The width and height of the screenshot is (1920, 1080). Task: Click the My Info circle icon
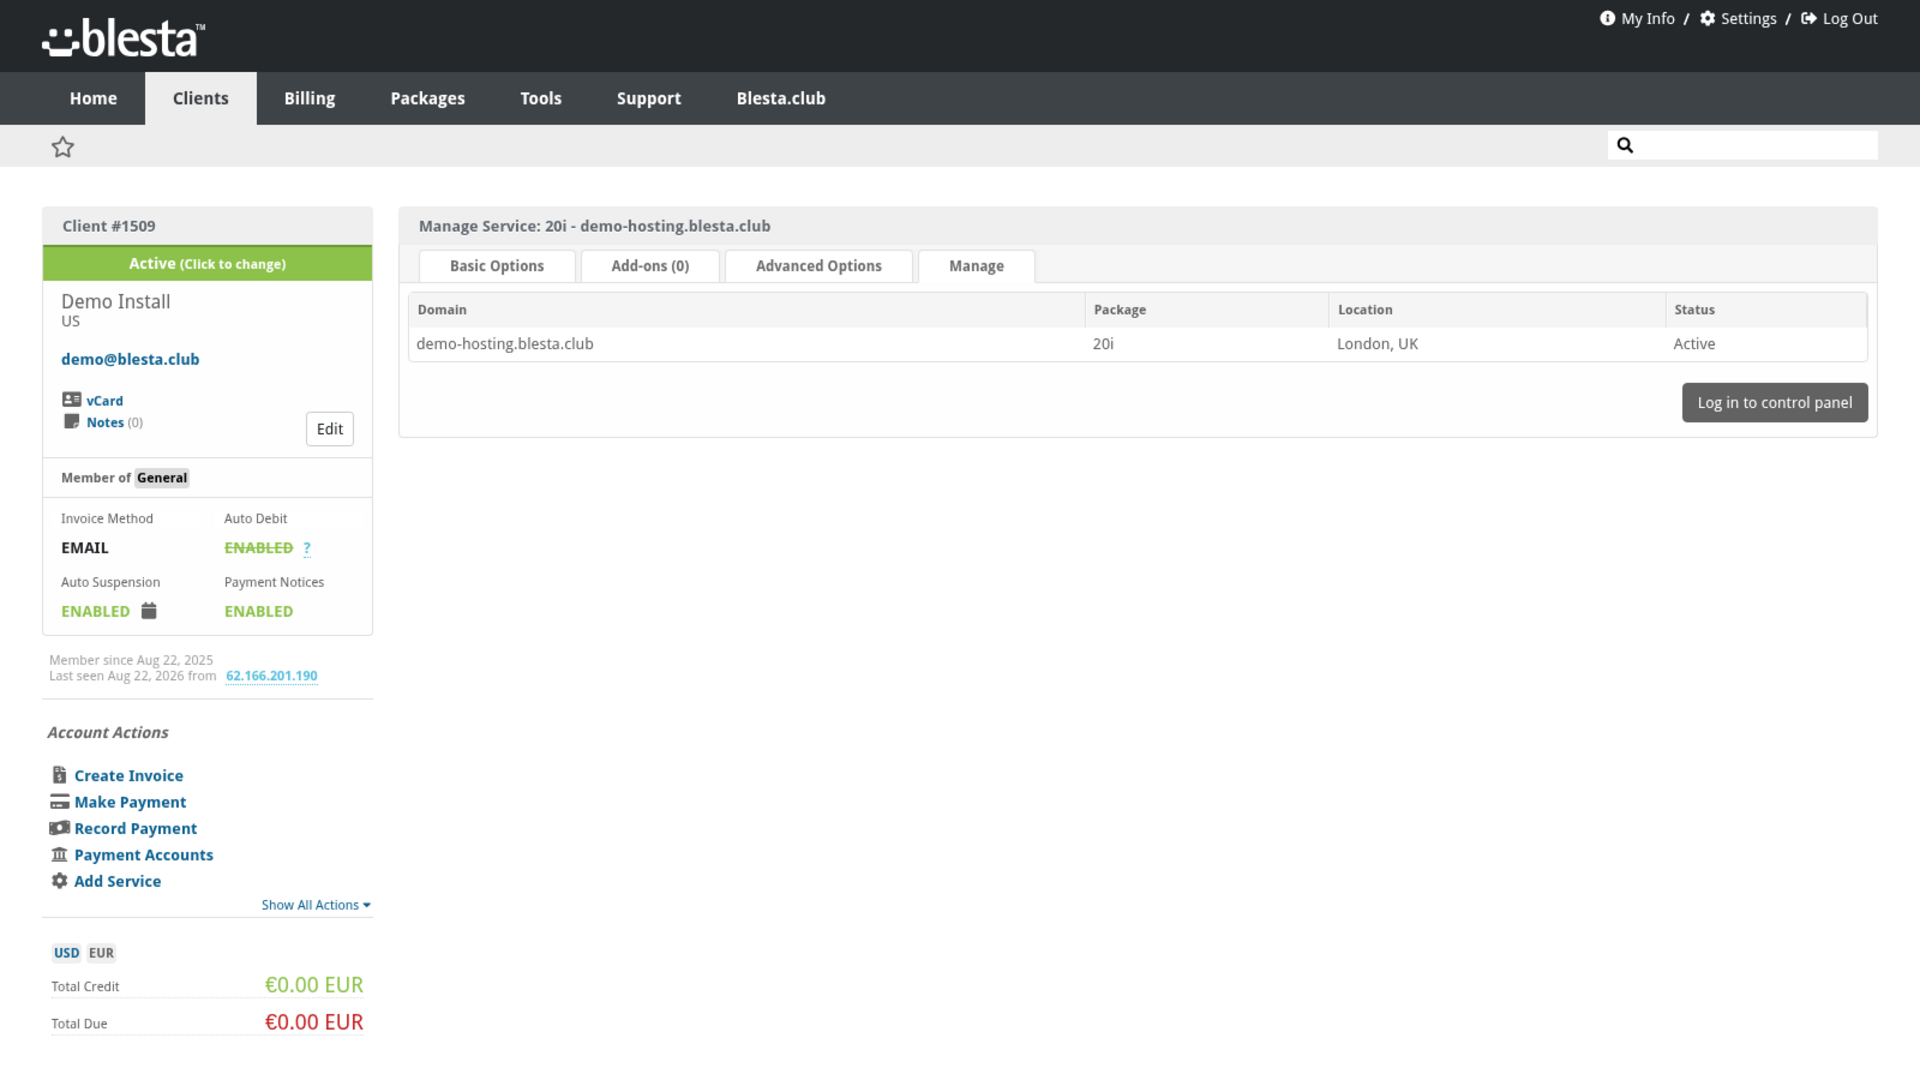click(x=1607, y=18)
